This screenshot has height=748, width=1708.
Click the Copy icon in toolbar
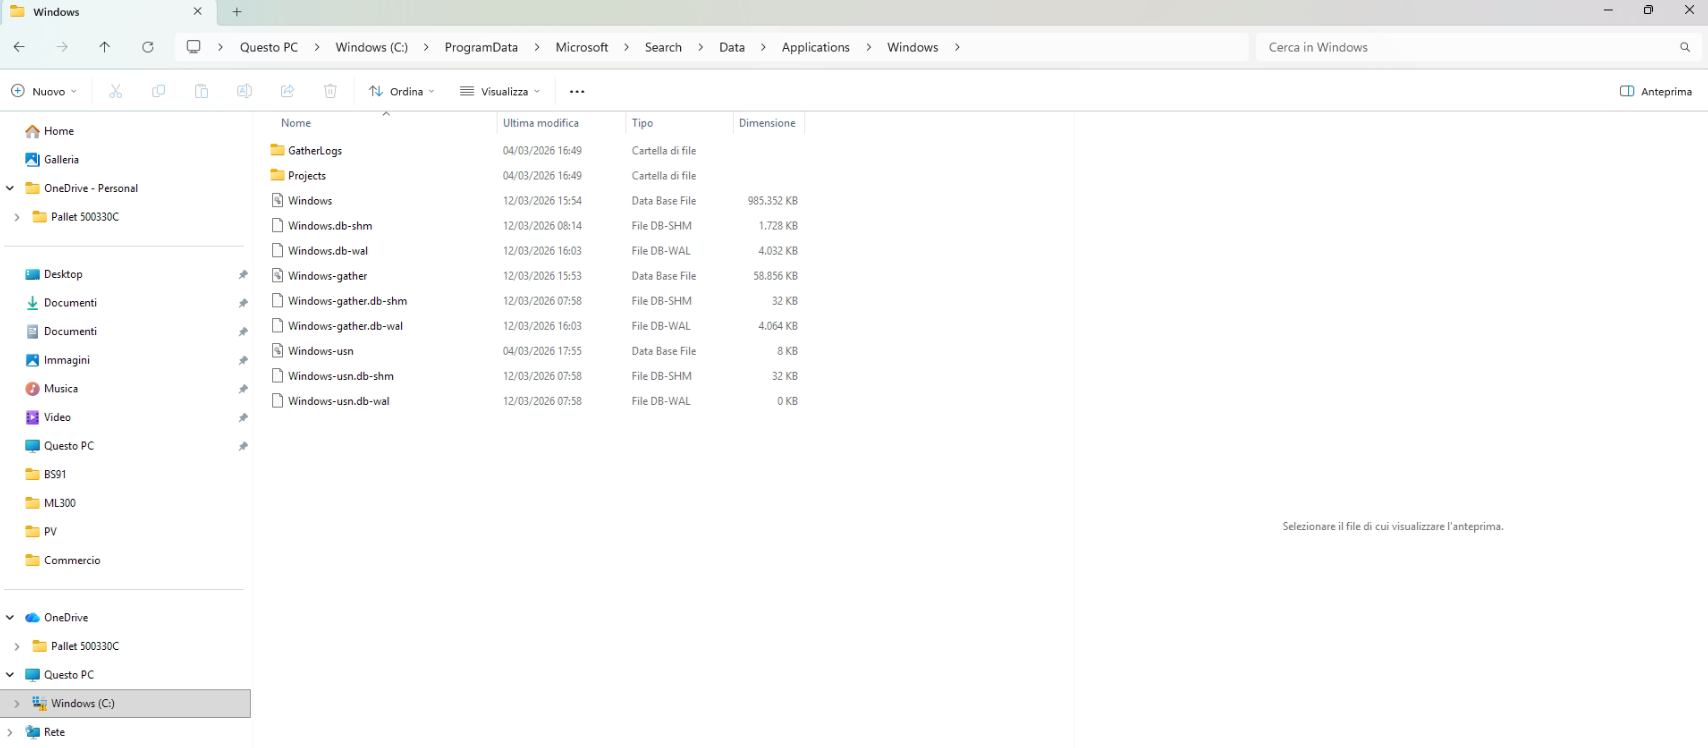(158, 91)
